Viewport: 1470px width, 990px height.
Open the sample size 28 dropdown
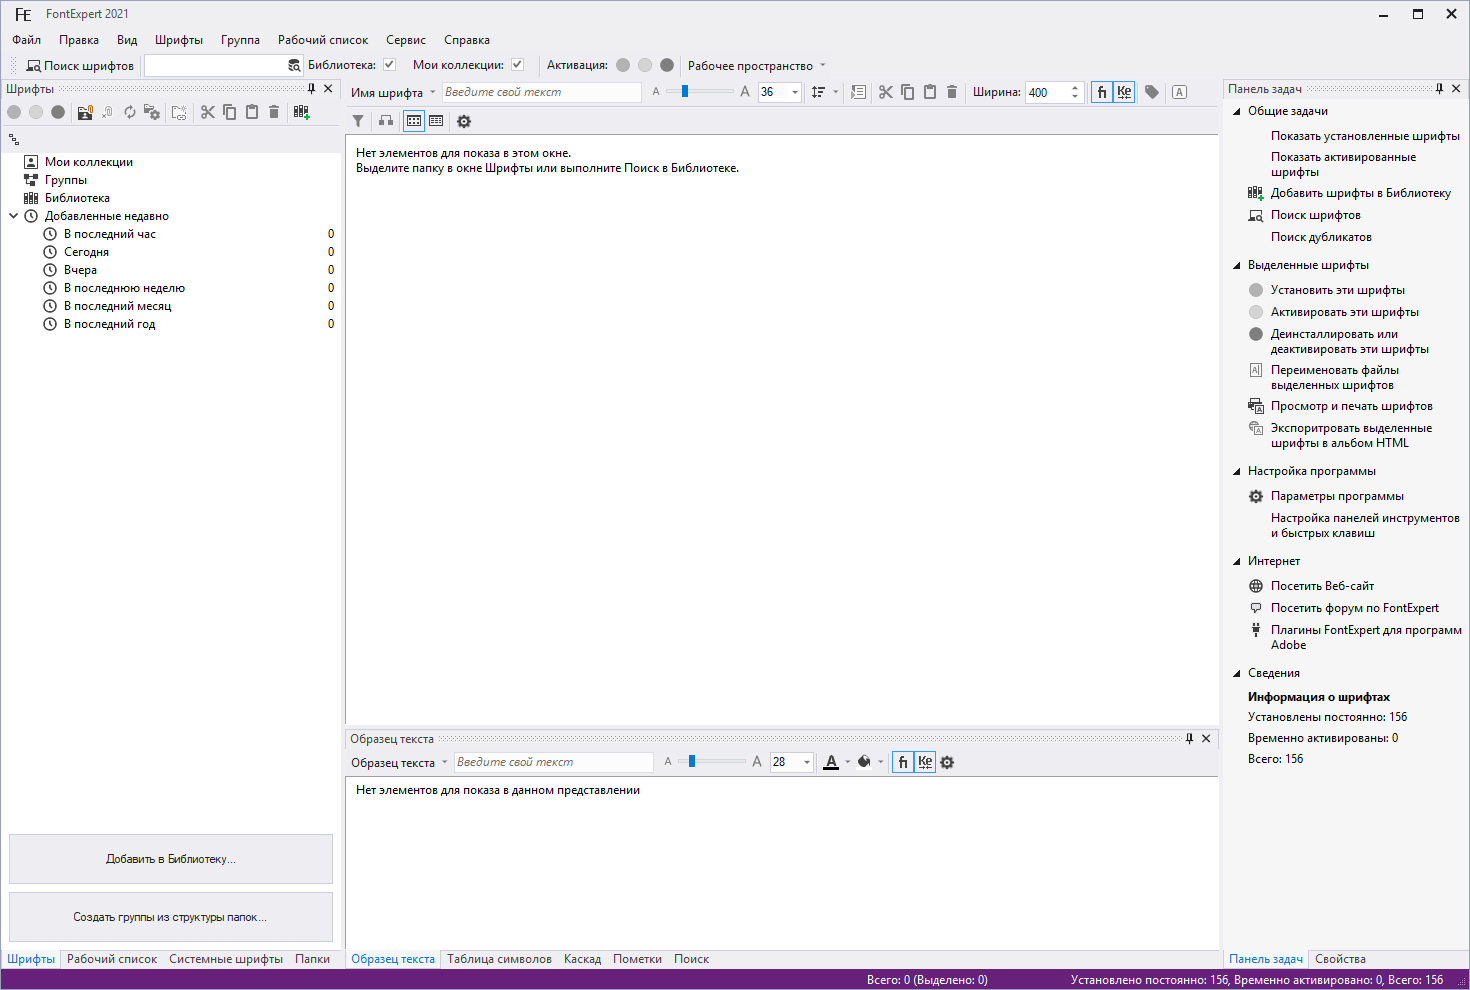coord(807,762)
